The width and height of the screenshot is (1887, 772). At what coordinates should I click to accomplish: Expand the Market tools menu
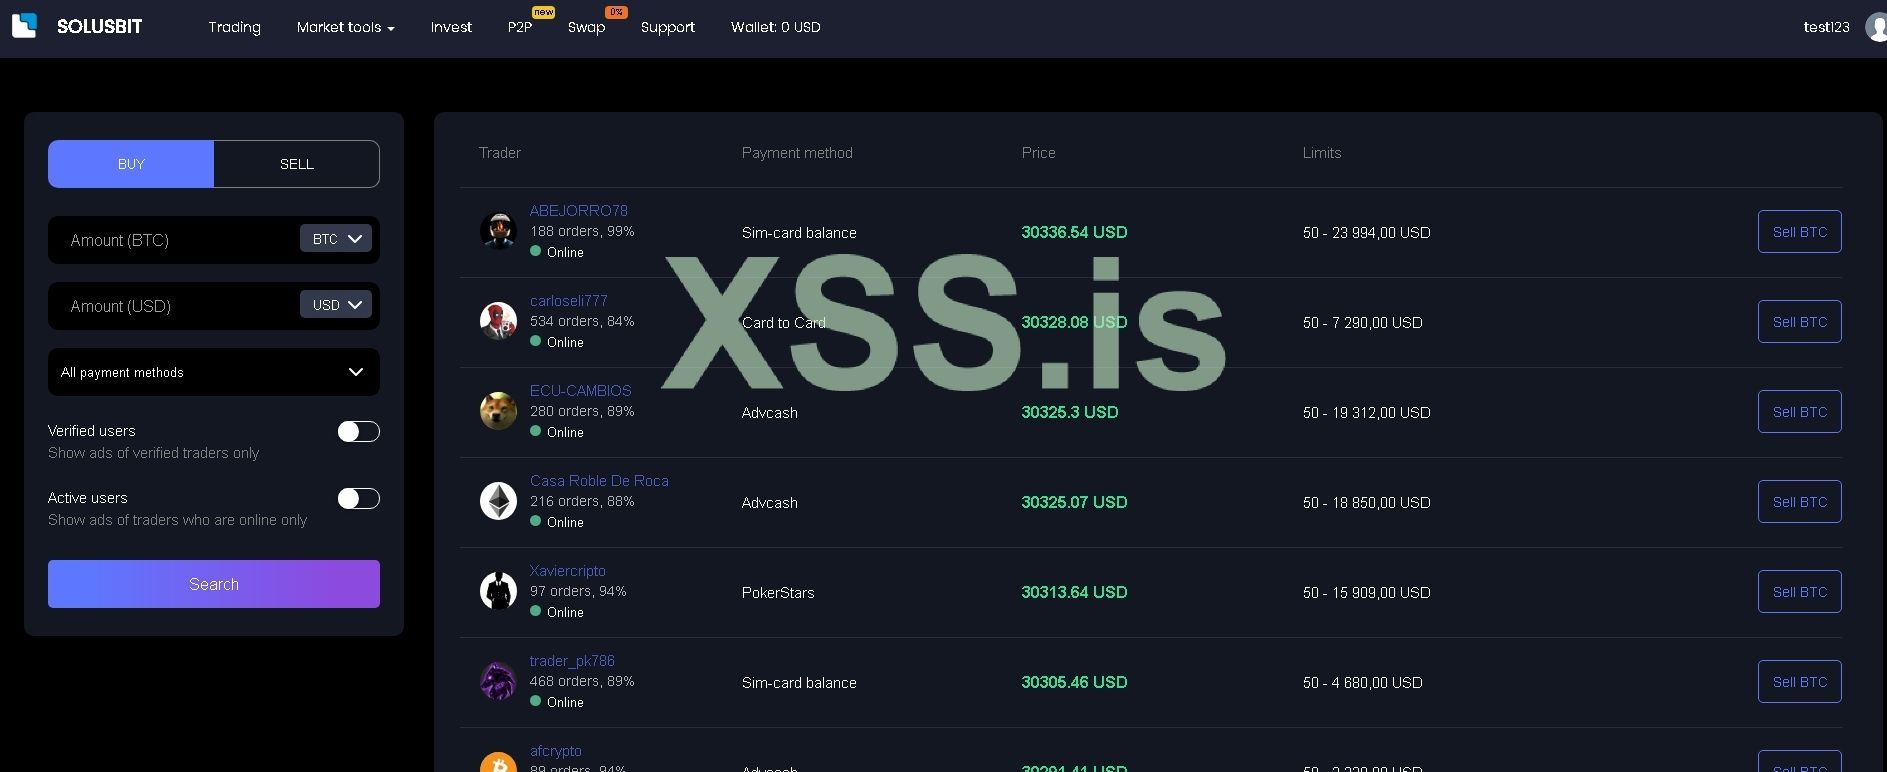[345, 27]
